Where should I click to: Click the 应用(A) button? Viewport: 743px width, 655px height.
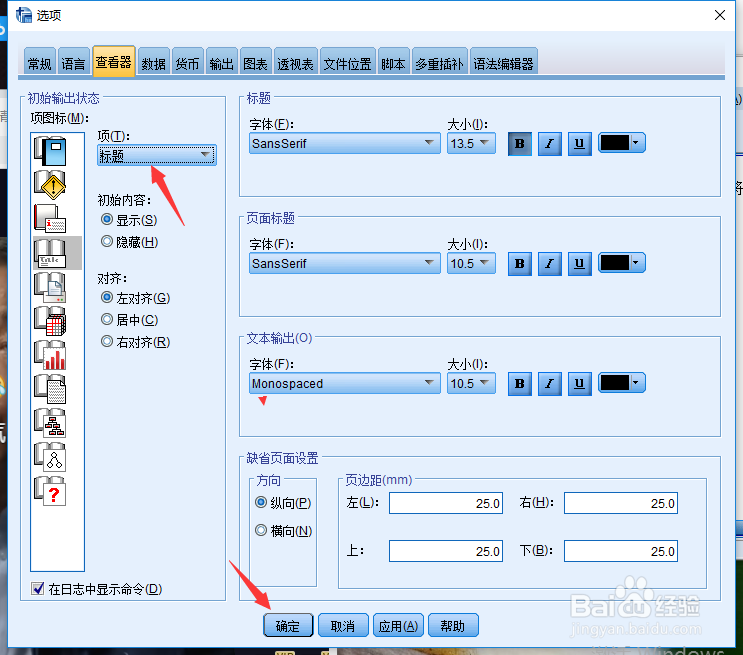[398, 625]
